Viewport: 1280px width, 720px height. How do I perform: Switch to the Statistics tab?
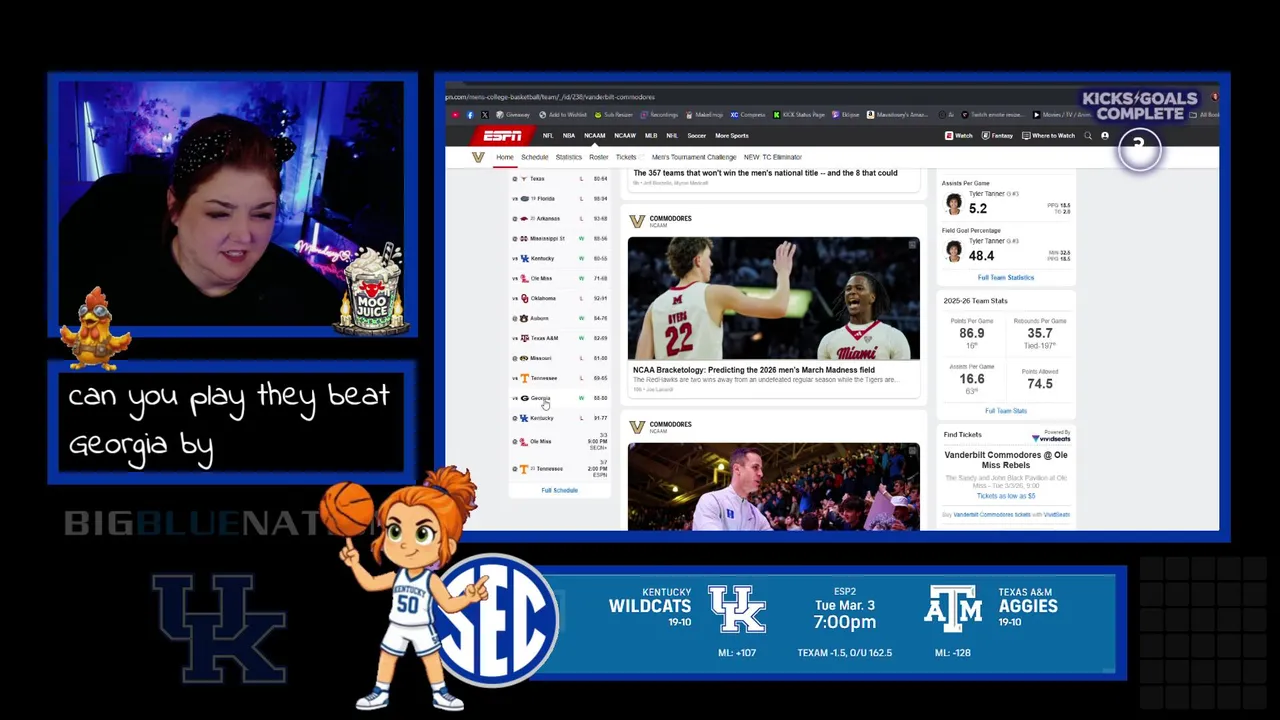point(569,157)
